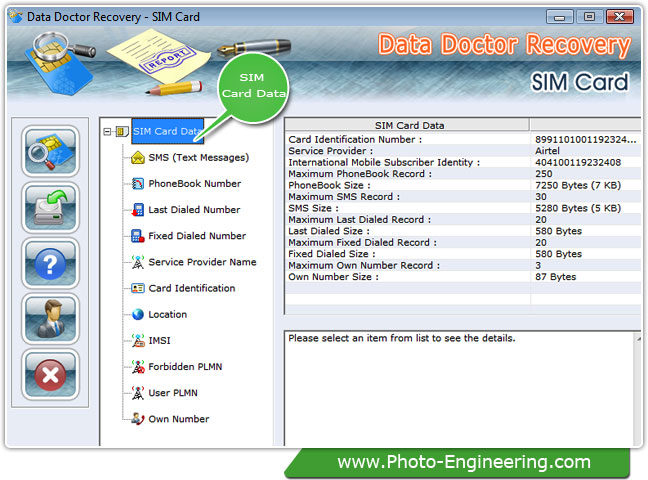
Task: Select IMSI tree item
Action: (x=160, y=341)
